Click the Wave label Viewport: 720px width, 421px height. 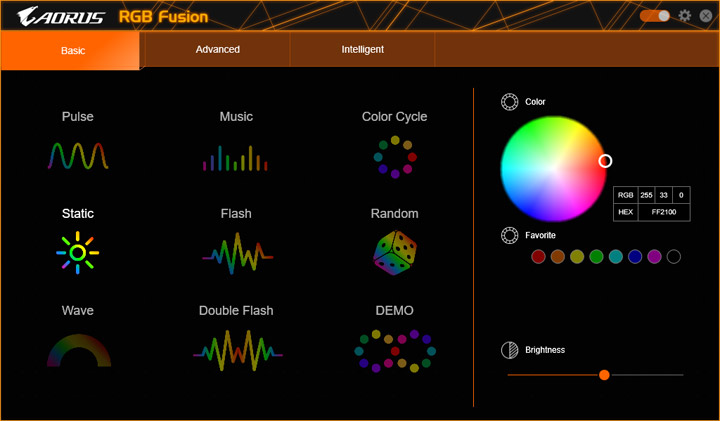(x=78, y=310)
